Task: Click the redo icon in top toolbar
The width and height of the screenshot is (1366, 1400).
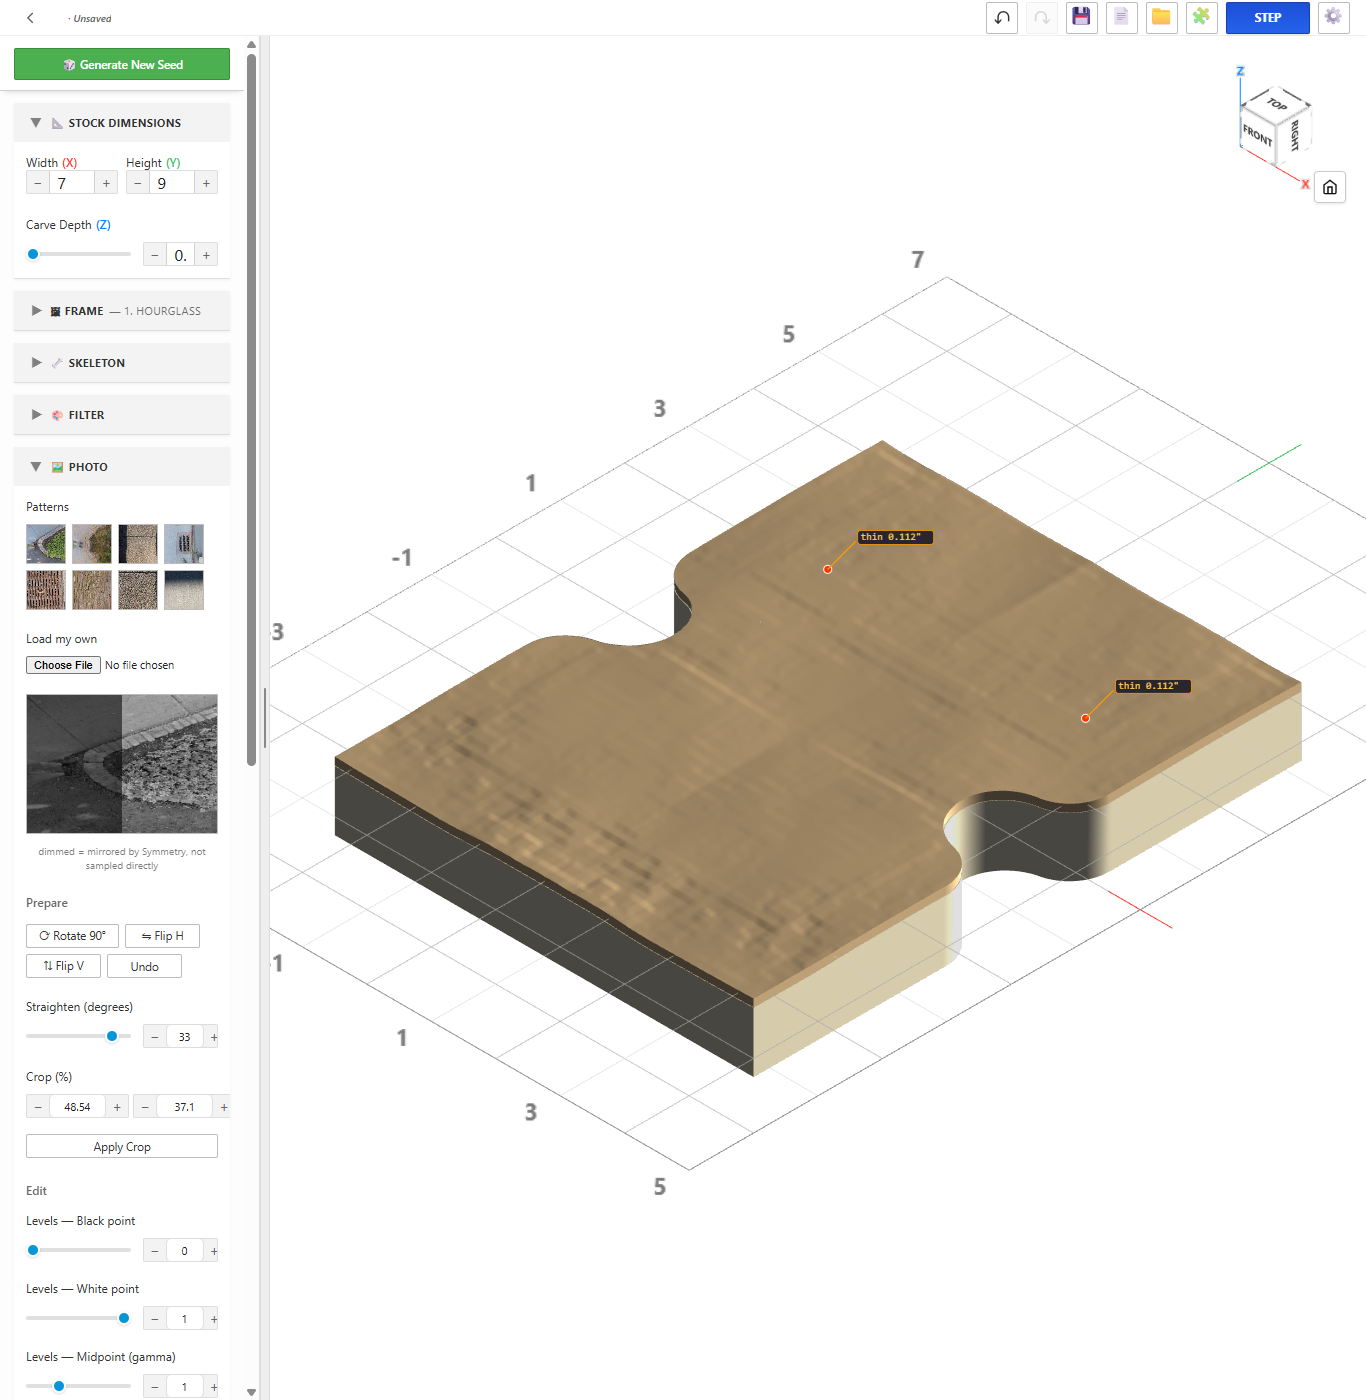Action: point(1042,18)
